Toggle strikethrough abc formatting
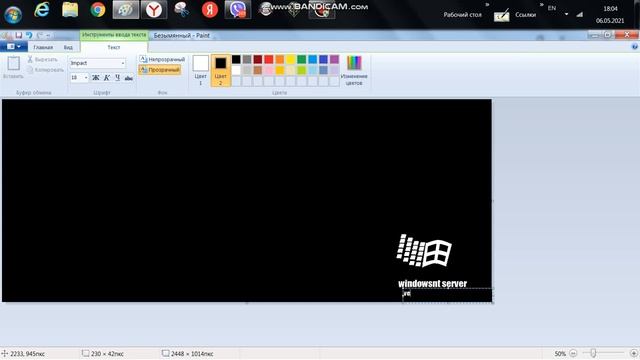The width and height of the screenshot is (640, 360). click(x=129, y=78)
